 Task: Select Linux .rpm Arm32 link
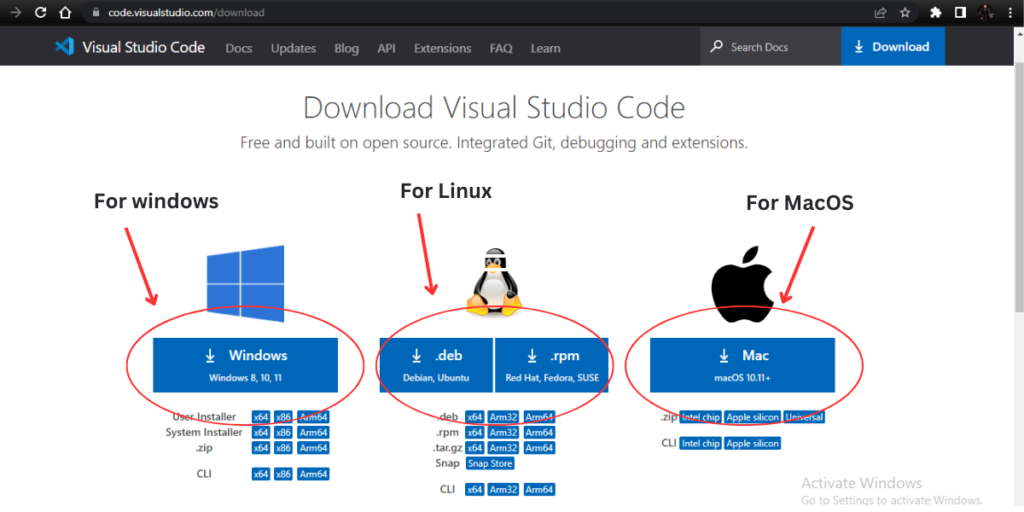(504, 432)
